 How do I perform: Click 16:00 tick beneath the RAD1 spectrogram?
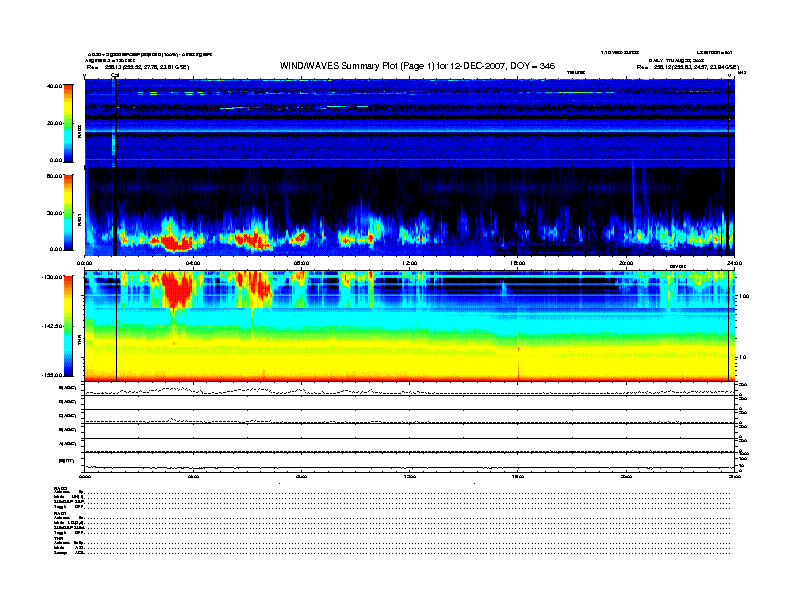[518, 263]
